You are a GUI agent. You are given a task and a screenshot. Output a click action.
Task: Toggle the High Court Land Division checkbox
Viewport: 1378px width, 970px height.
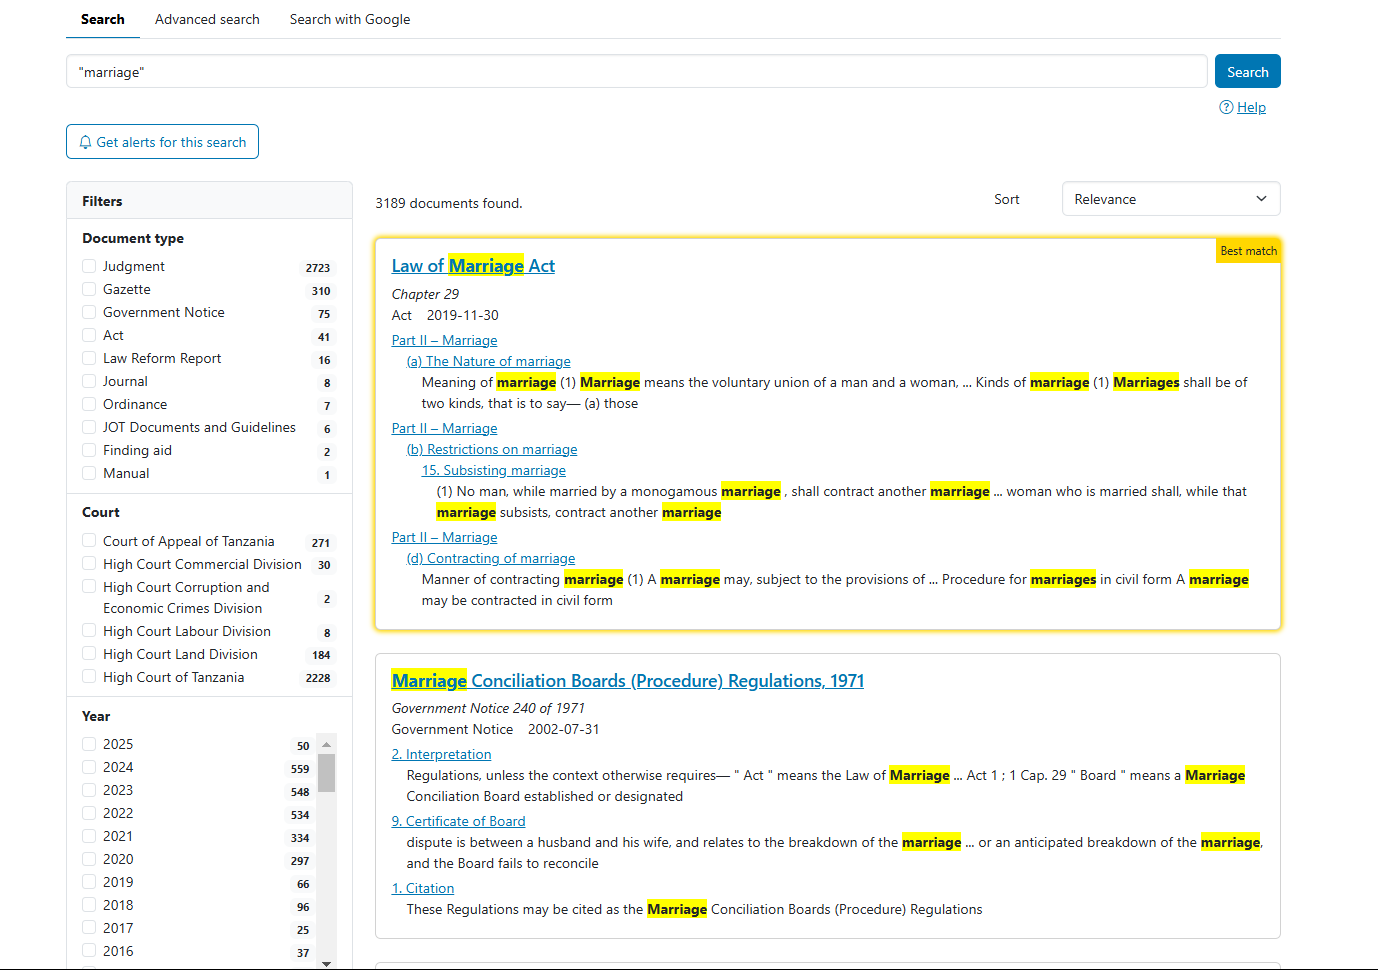pyautogui.click(x=90, y=654)
